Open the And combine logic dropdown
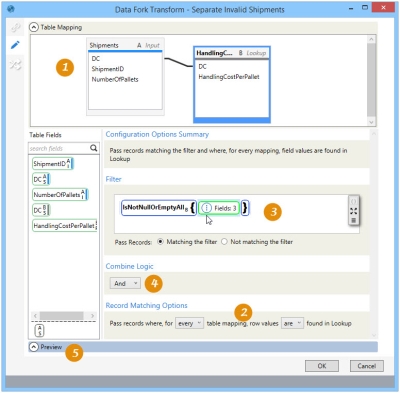 (x=125, y=283)
